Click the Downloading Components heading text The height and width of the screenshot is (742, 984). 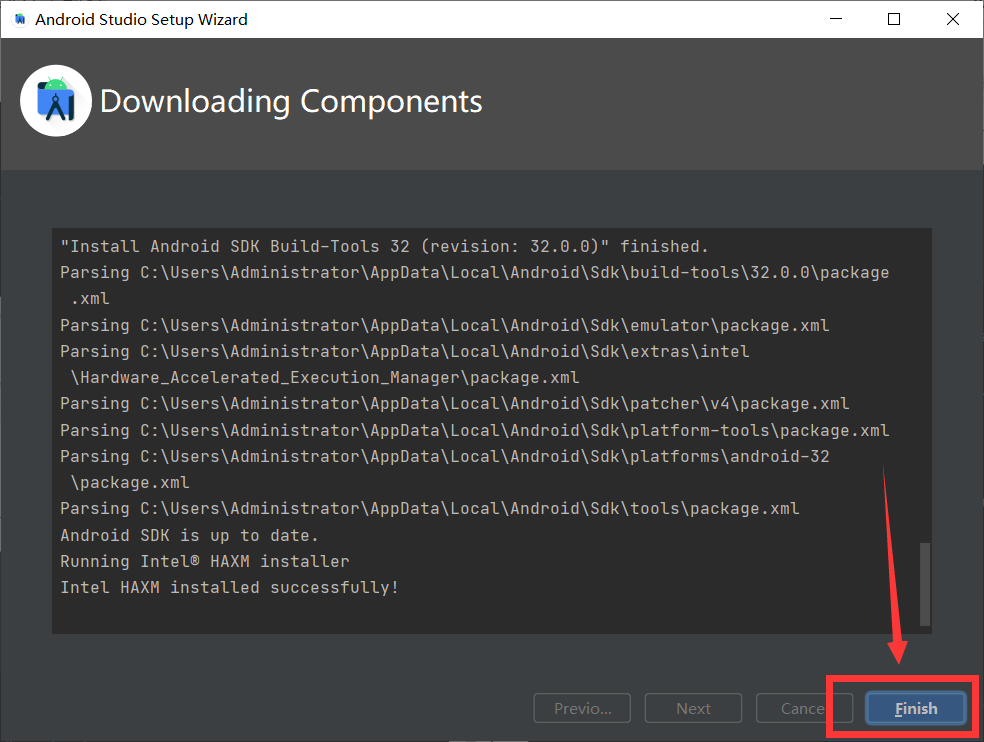291,101
